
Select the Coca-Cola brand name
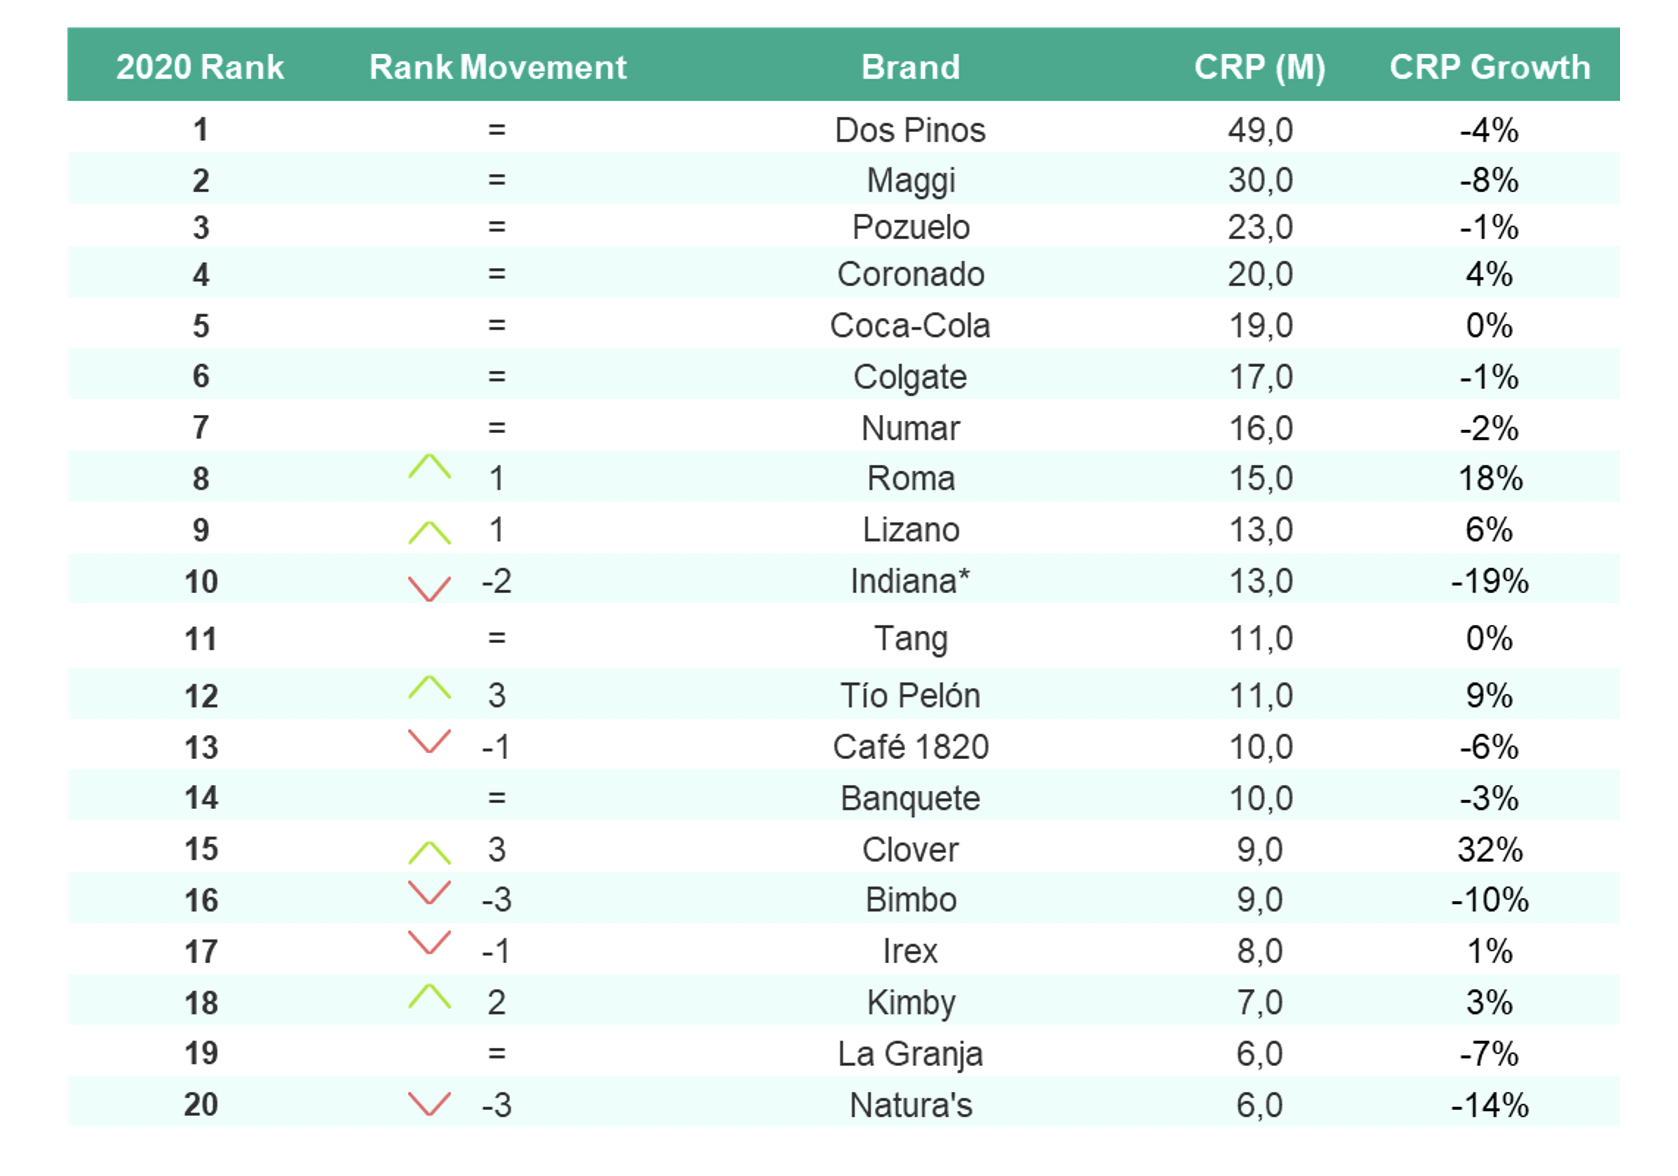[x=910, y=326]
